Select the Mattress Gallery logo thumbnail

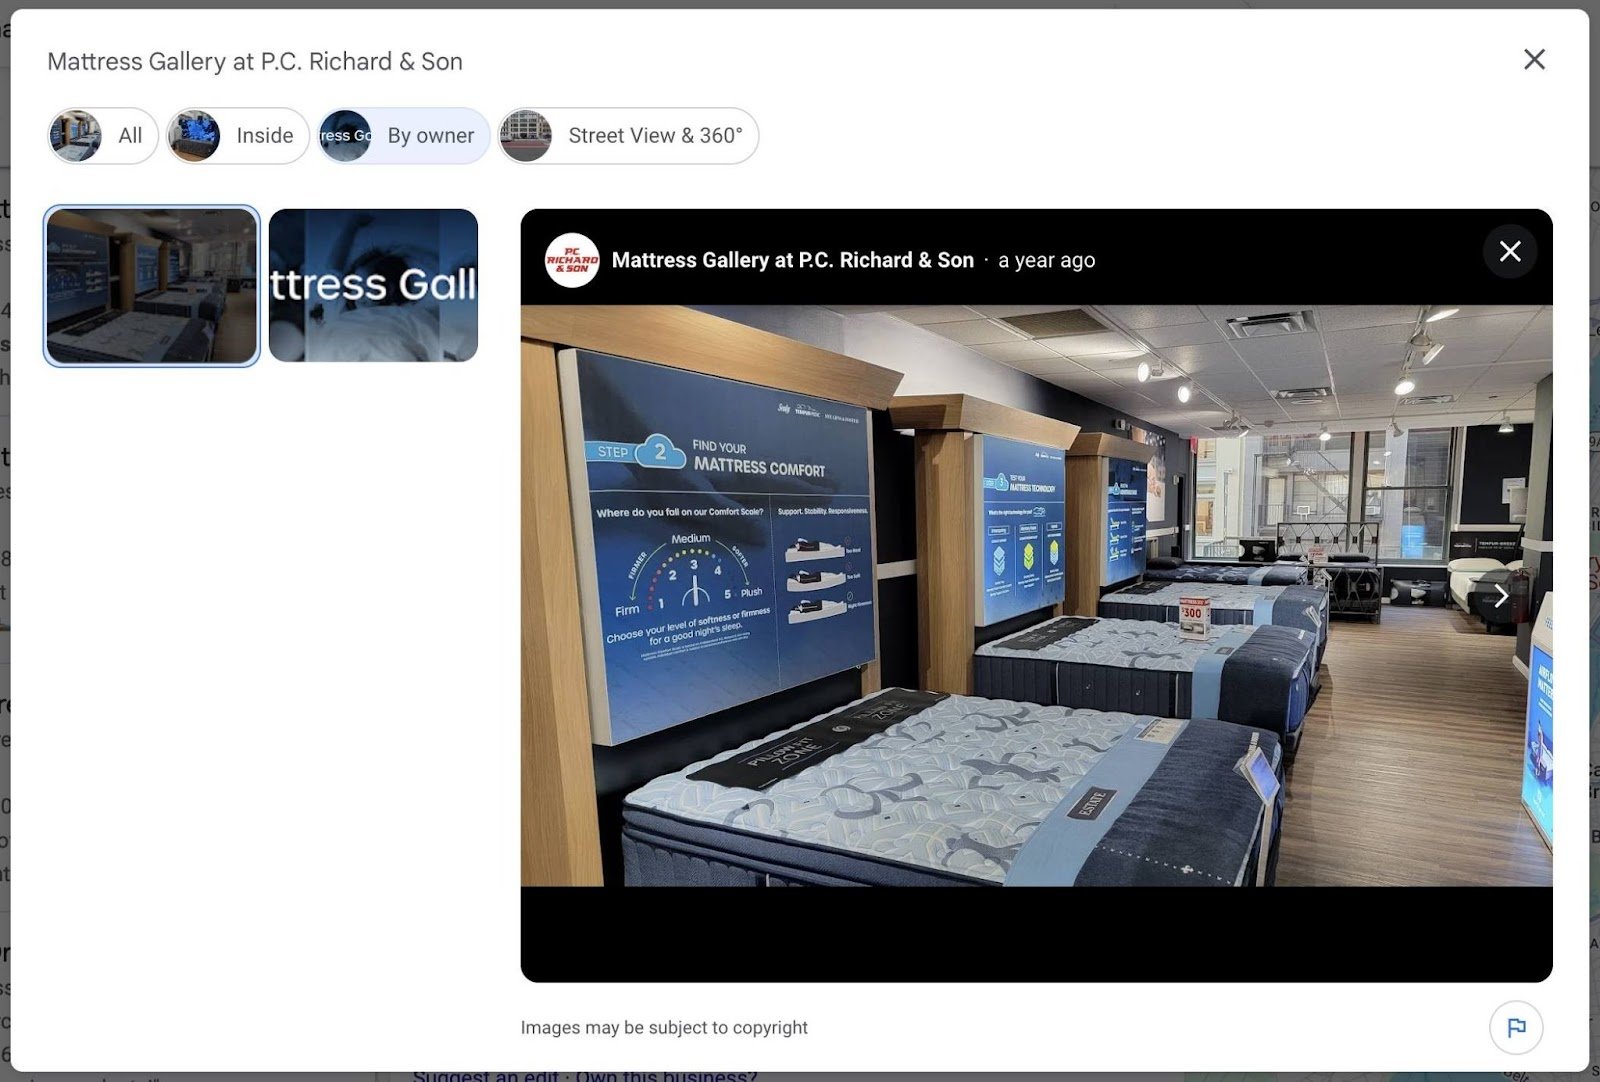pyautogui.click(x=373, y=285)
